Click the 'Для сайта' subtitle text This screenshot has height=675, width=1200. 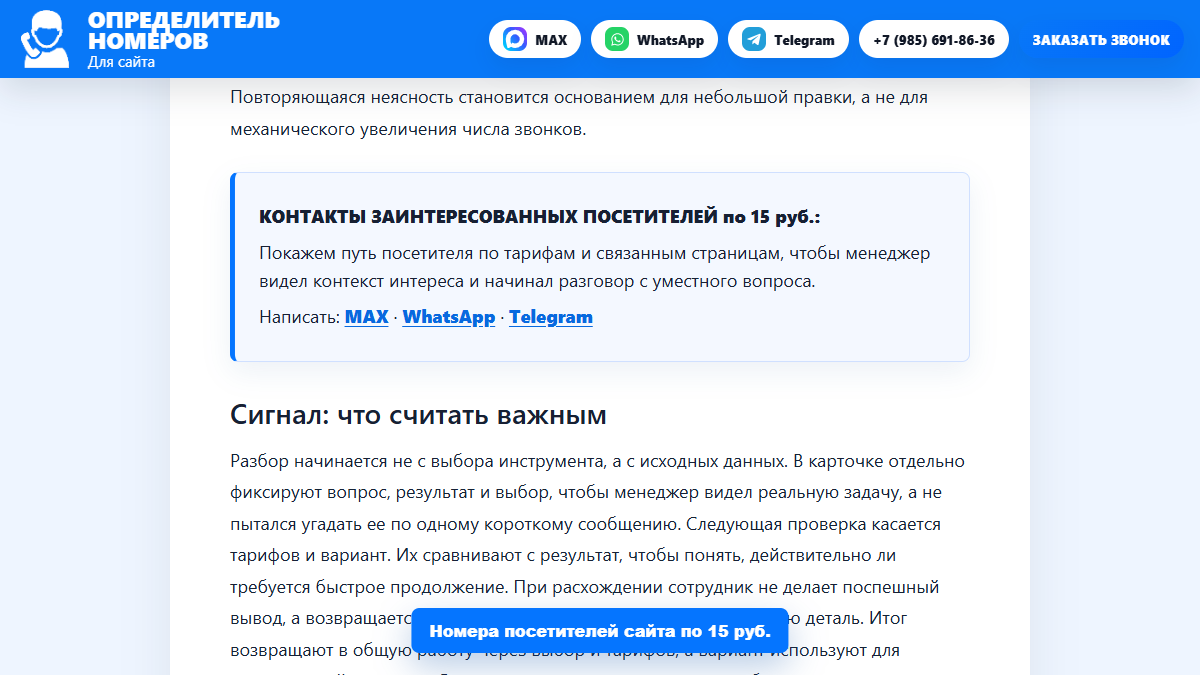click(121, 62)
